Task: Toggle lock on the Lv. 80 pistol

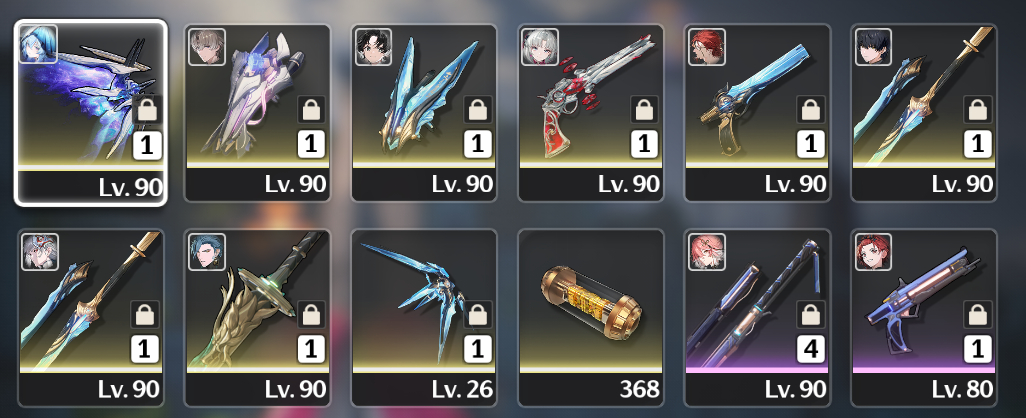Action: [x=978, y=315]
